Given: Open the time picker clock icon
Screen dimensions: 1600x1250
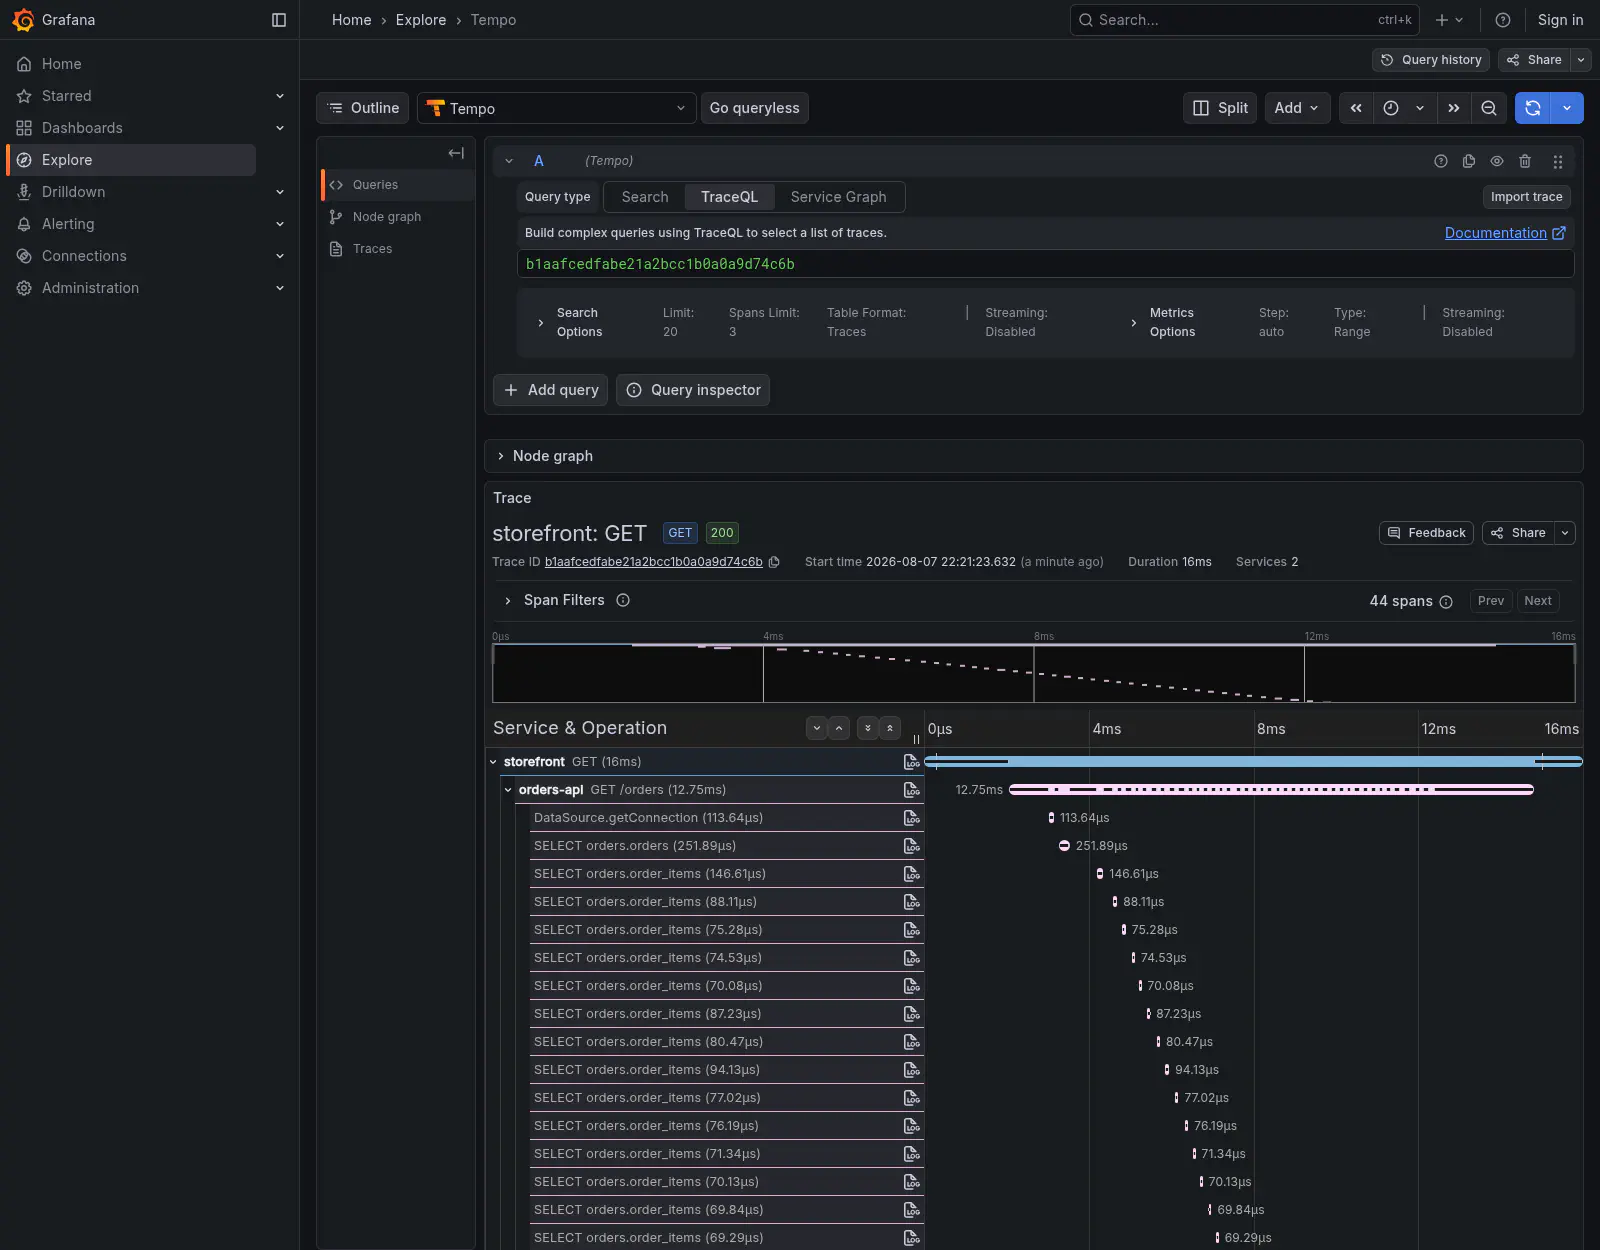Looking at the screenshot, I should (1391, 108).
